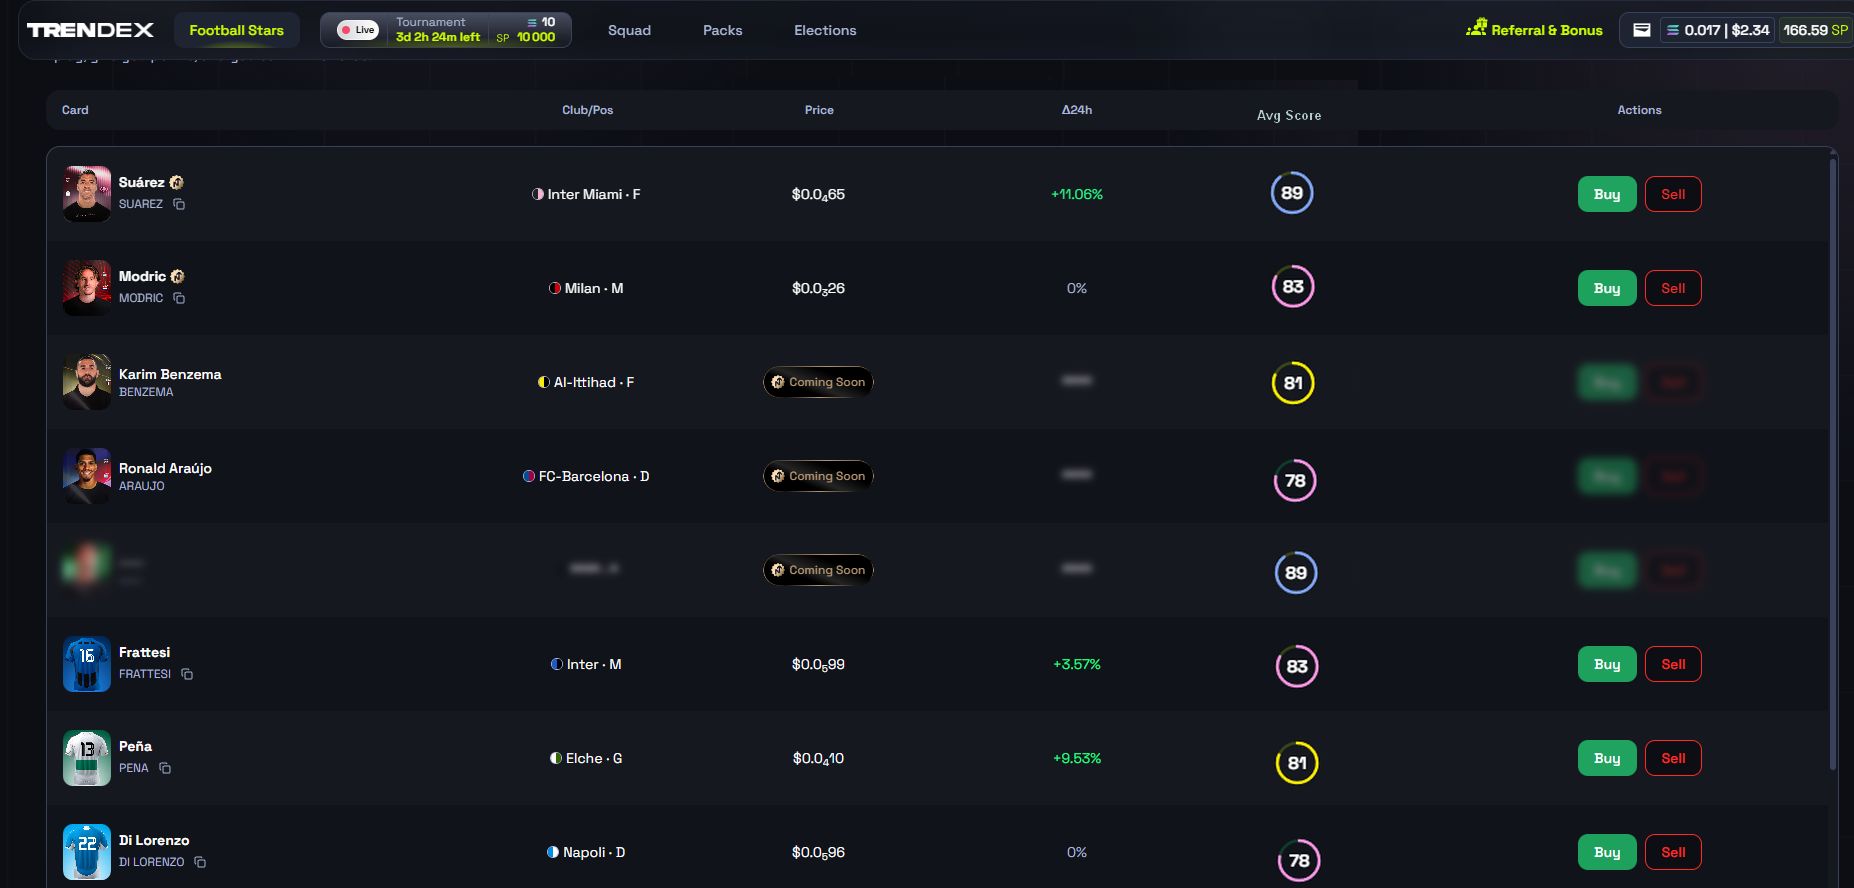Viewport: 1854px width, 888px height.
Task: Sort by Card column header
Action: click(75, 110)
